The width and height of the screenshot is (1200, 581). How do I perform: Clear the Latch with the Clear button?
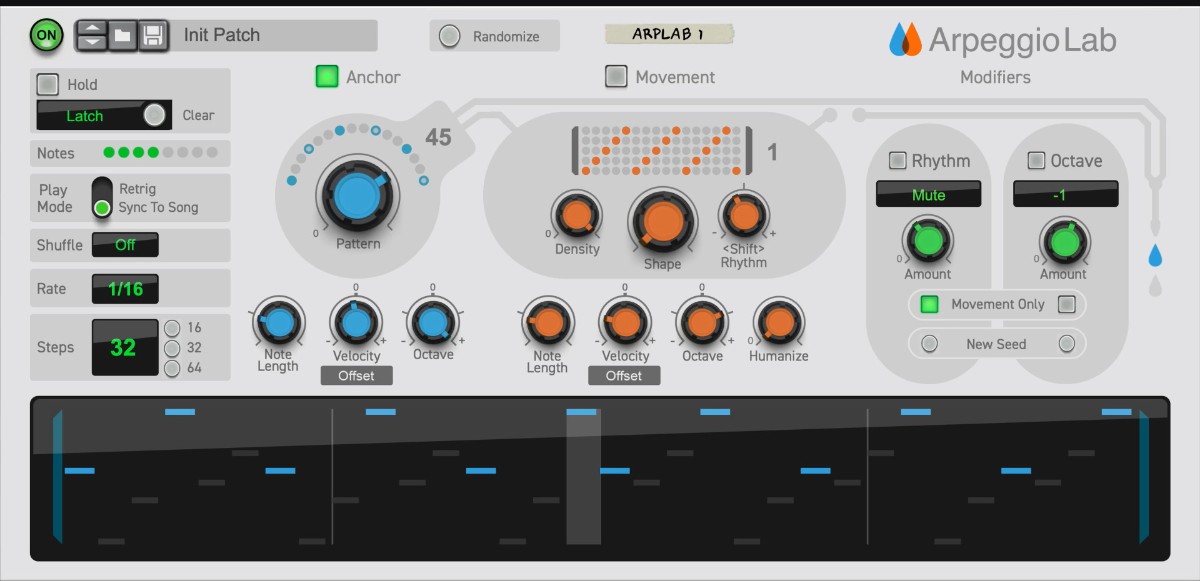[197, 115]
